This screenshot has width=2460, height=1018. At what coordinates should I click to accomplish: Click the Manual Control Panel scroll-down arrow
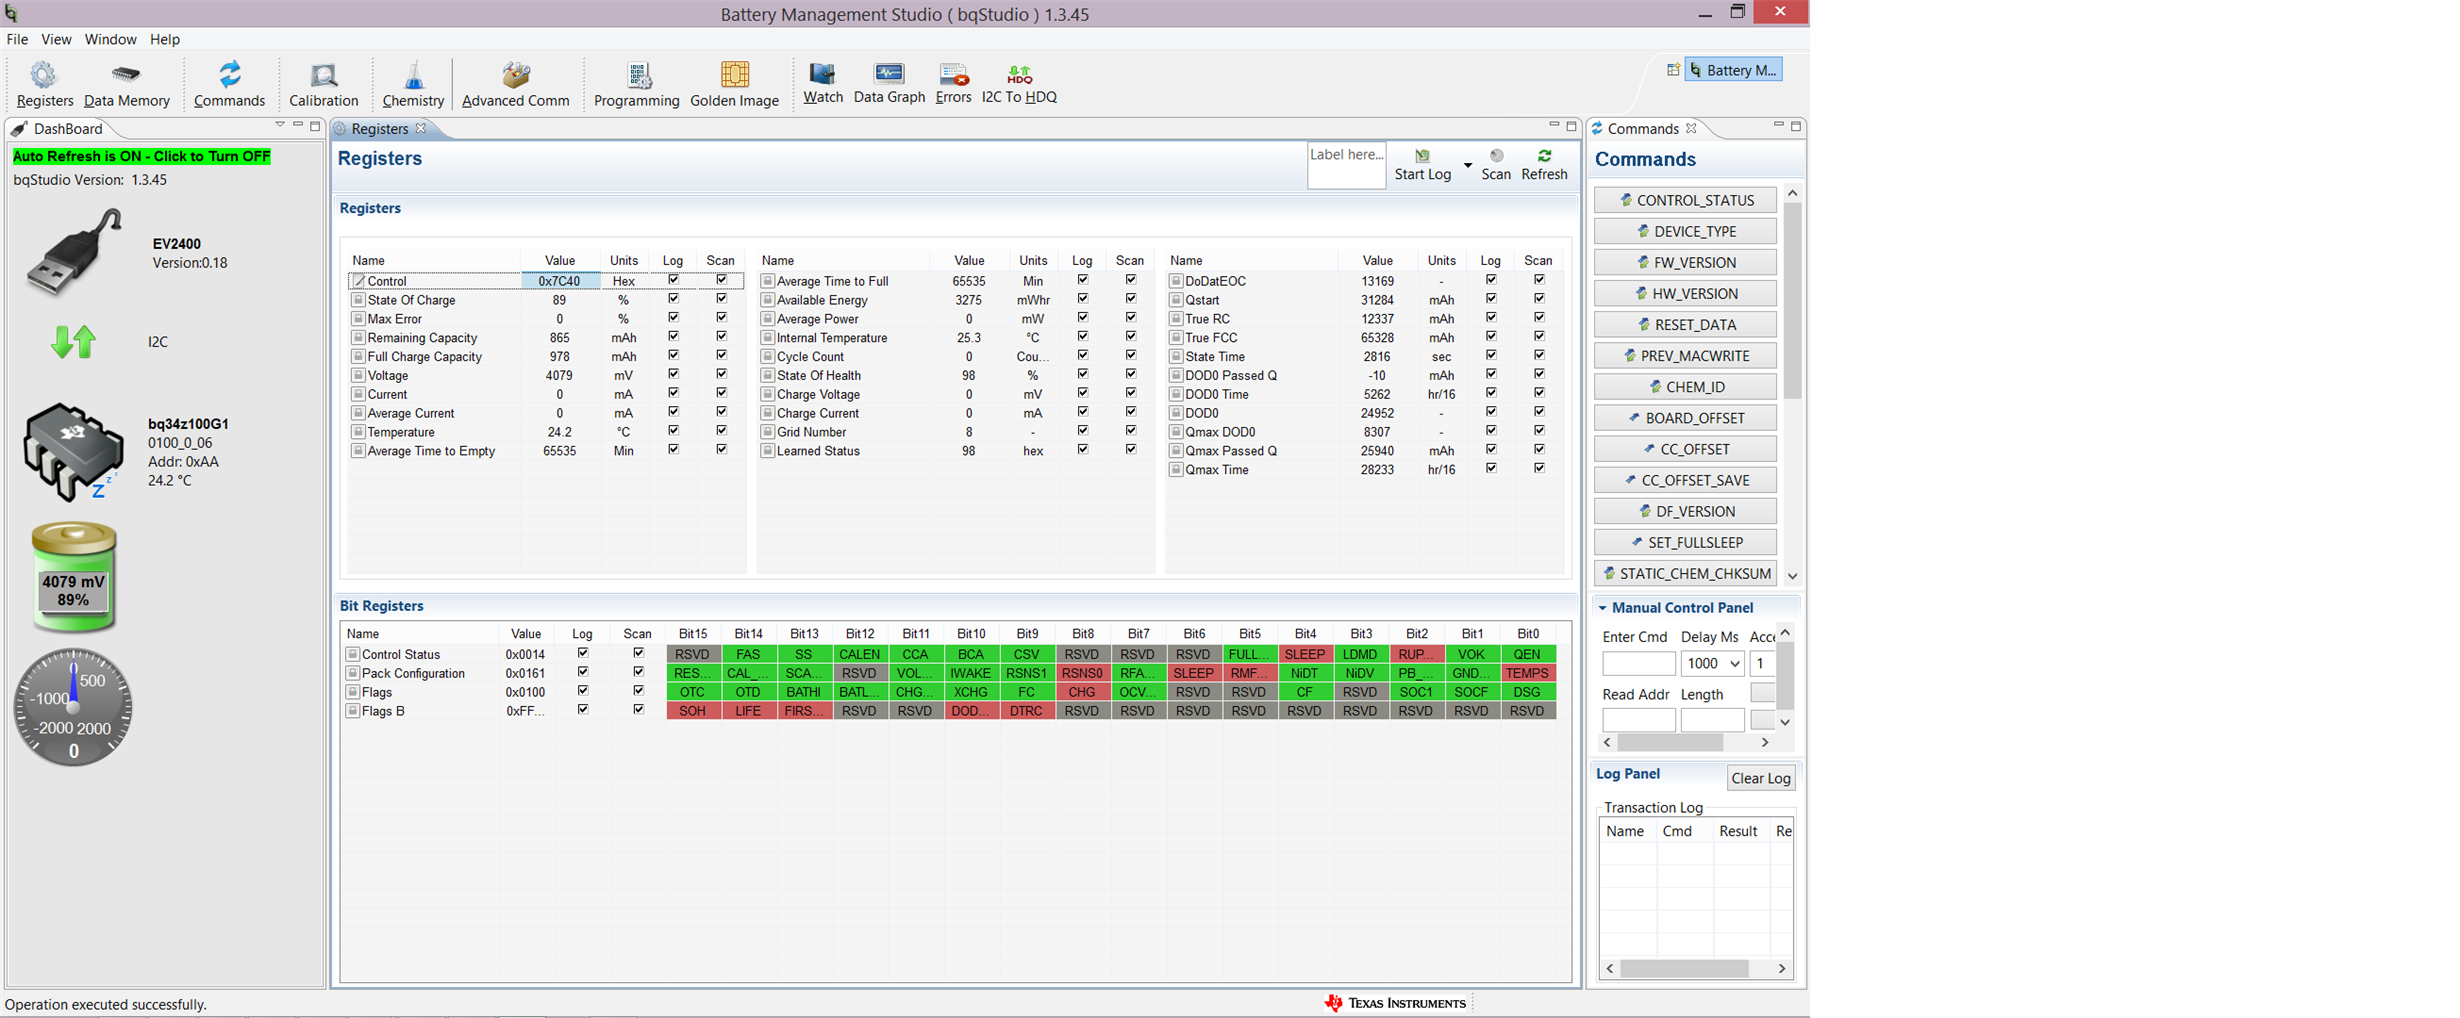click(x=1785, y=721)
